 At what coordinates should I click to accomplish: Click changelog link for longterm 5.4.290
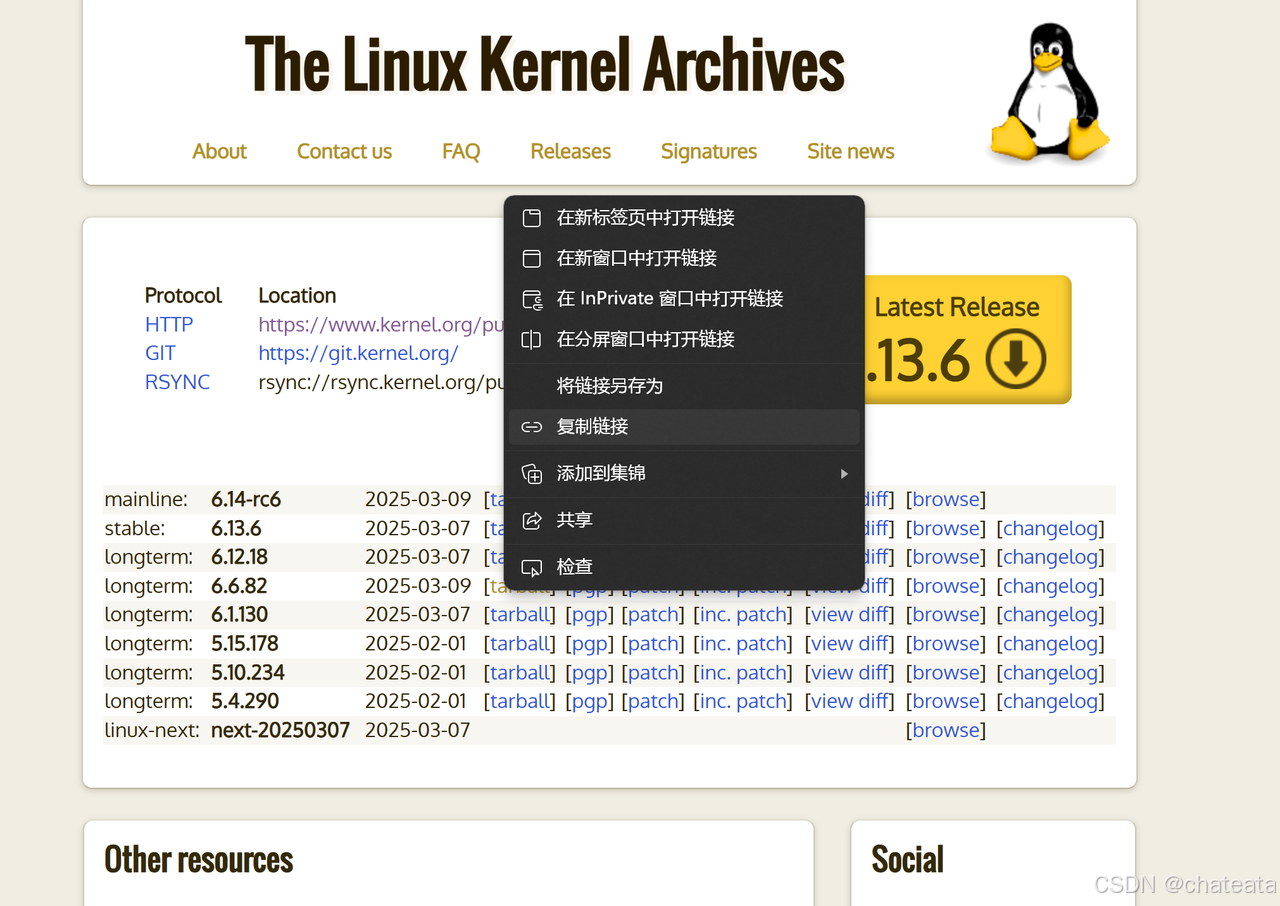click(x=1051, y=702)
